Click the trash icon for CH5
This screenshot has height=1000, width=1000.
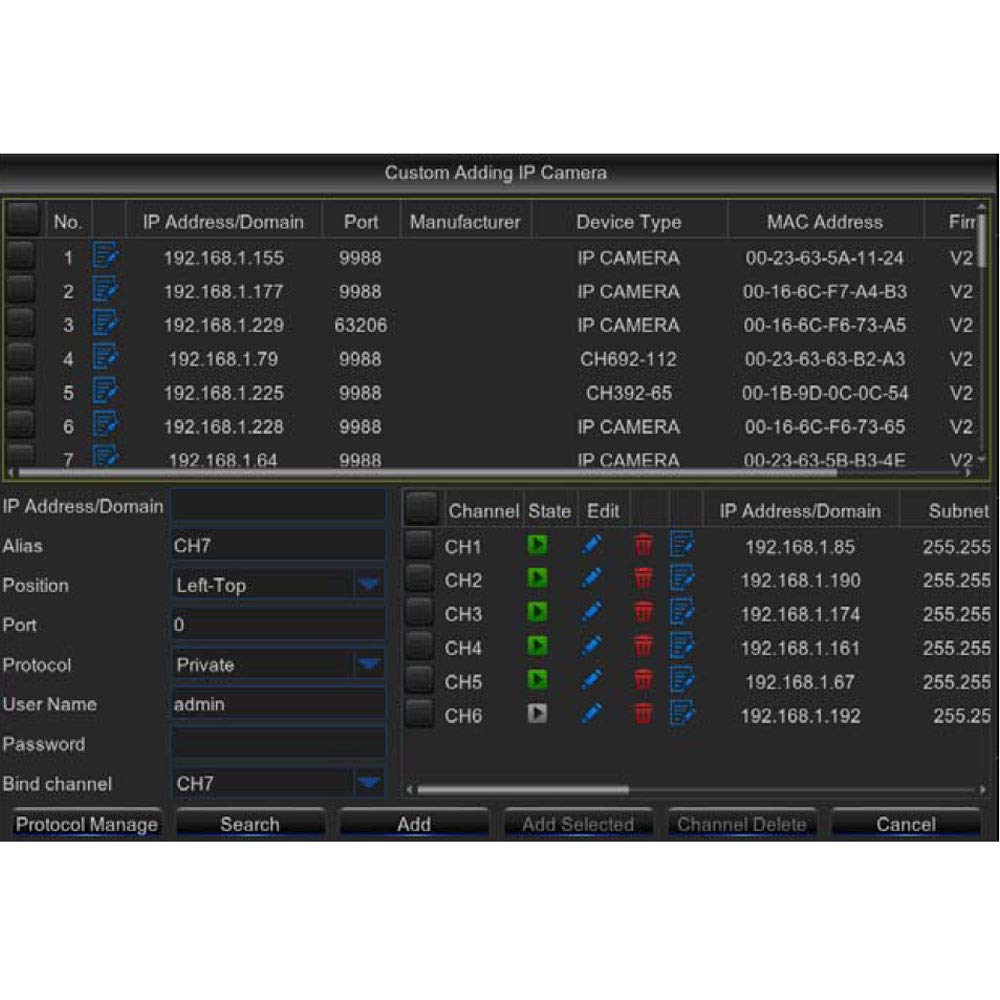[643, 681]
